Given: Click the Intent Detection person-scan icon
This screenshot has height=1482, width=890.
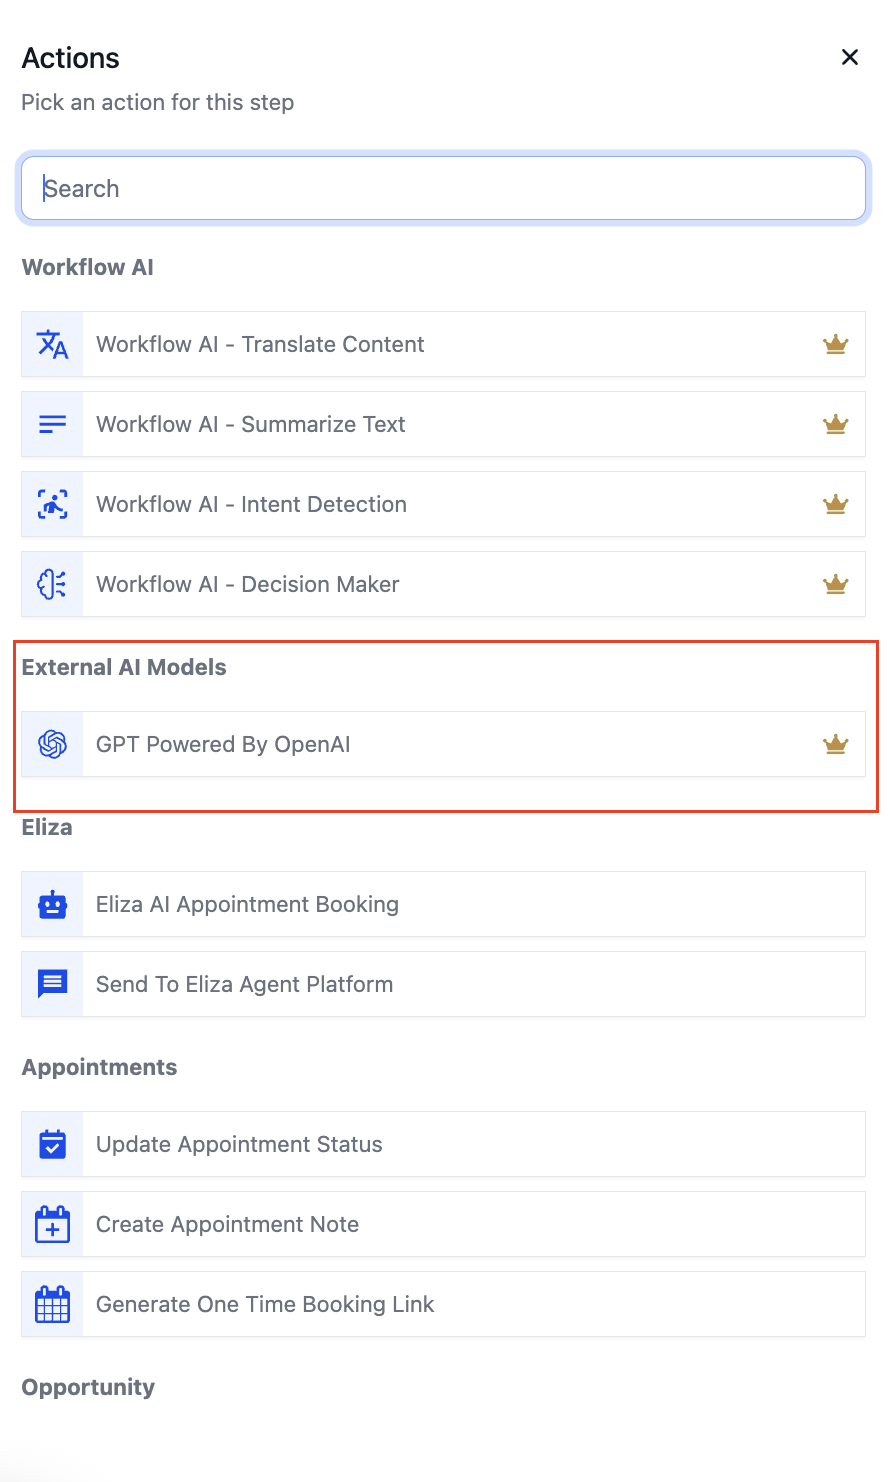Looking at the screenshot, I should [x=53, y=504].
